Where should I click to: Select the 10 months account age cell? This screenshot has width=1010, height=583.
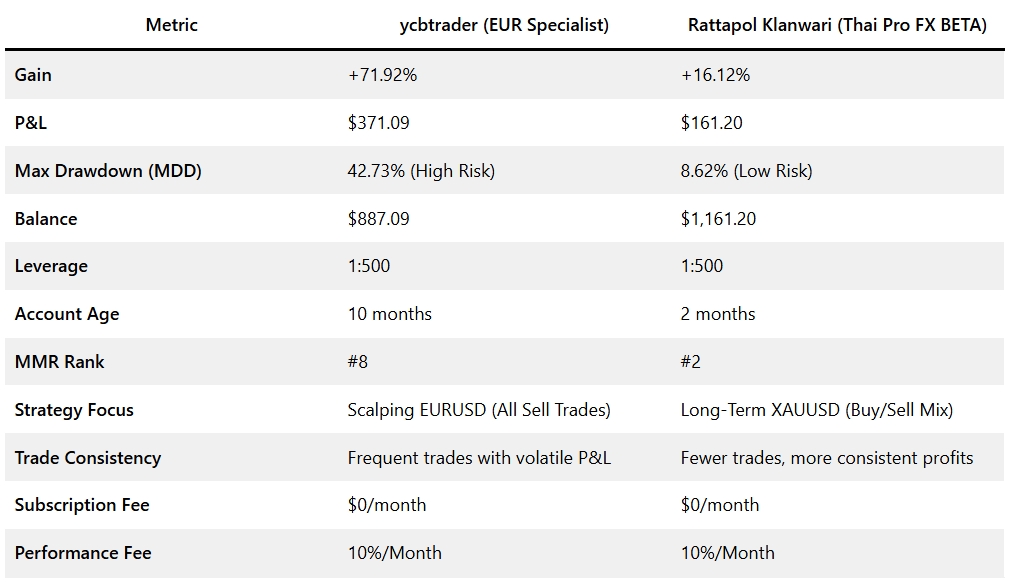[390, 314]
